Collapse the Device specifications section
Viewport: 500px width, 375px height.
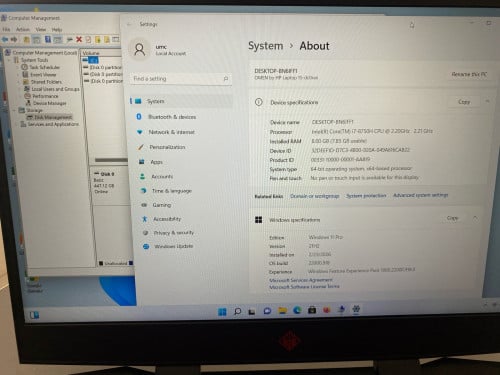tap(487, 101)
